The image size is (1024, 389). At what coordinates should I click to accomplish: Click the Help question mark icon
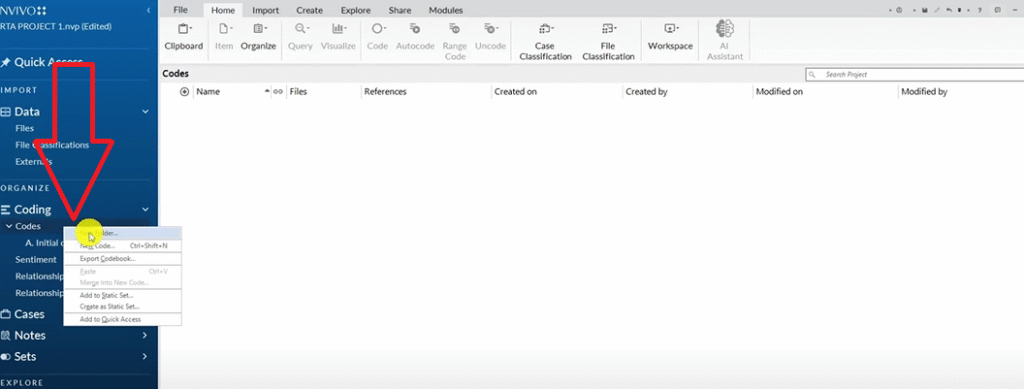980,10
